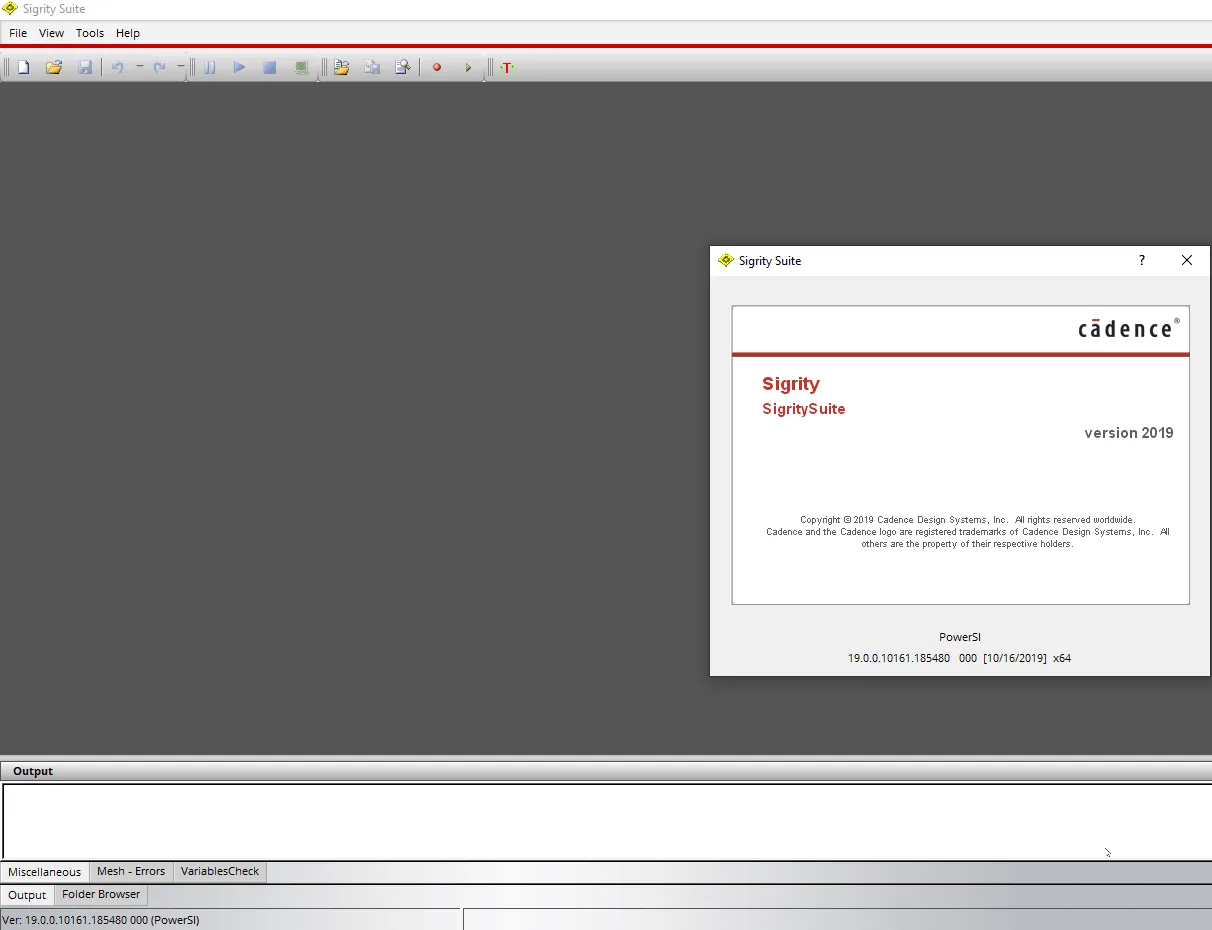Expand the Undo history dropdown arrow
Viewport: 1212px width, 930px height.
[x=140, y=67]
